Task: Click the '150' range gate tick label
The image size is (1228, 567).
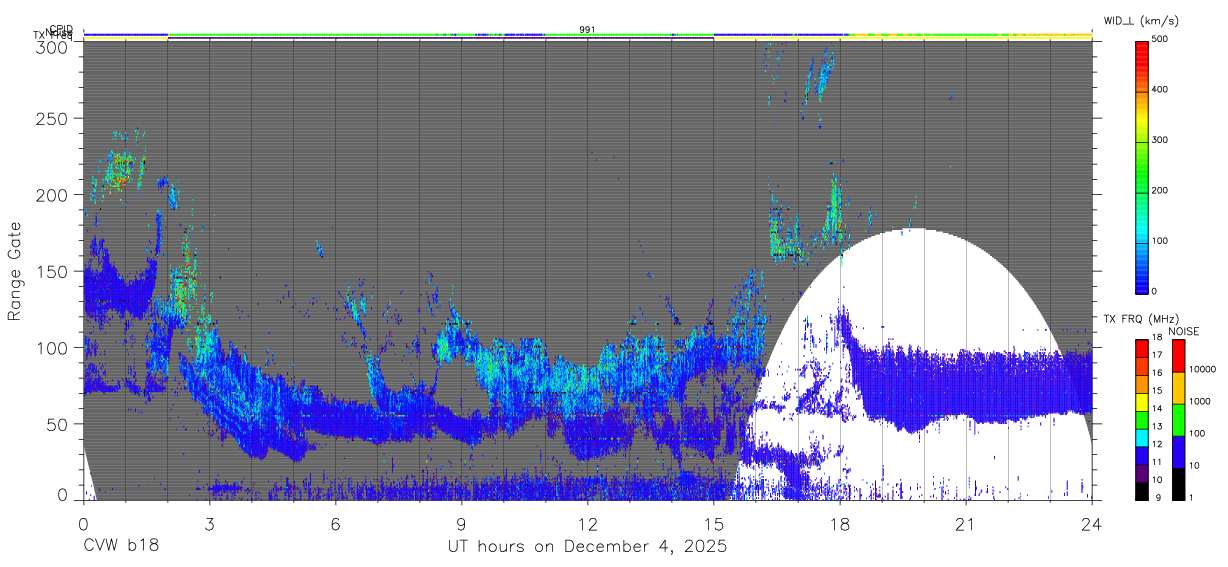Action: tap(54, 271)
